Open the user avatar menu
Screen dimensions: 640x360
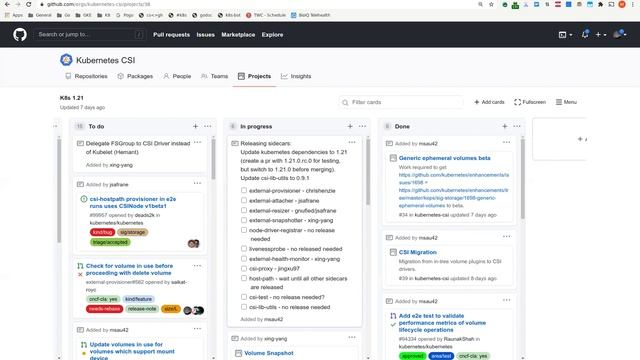(620, 34)
